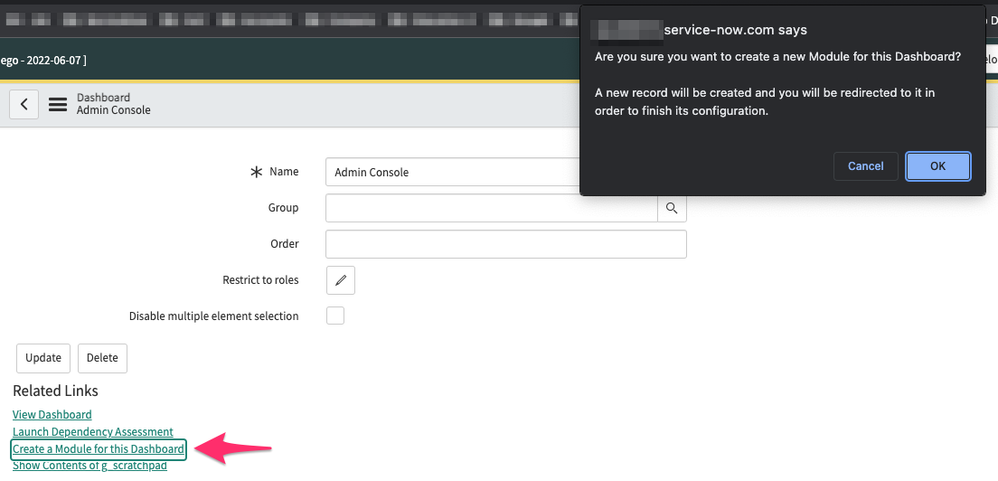
Task: Open the View Dashboard link
Action: [x=52, y=415]
